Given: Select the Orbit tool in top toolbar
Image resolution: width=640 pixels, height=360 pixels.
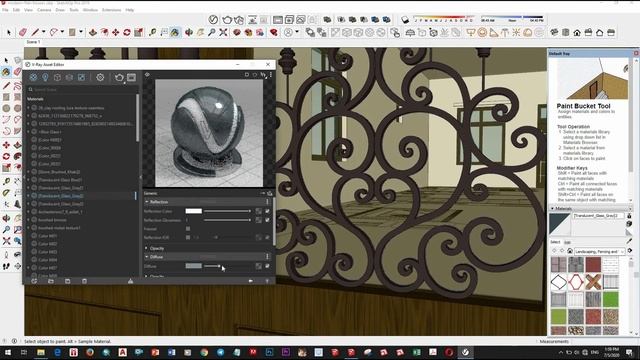Looking at the screenshot, I should (189, 32).
